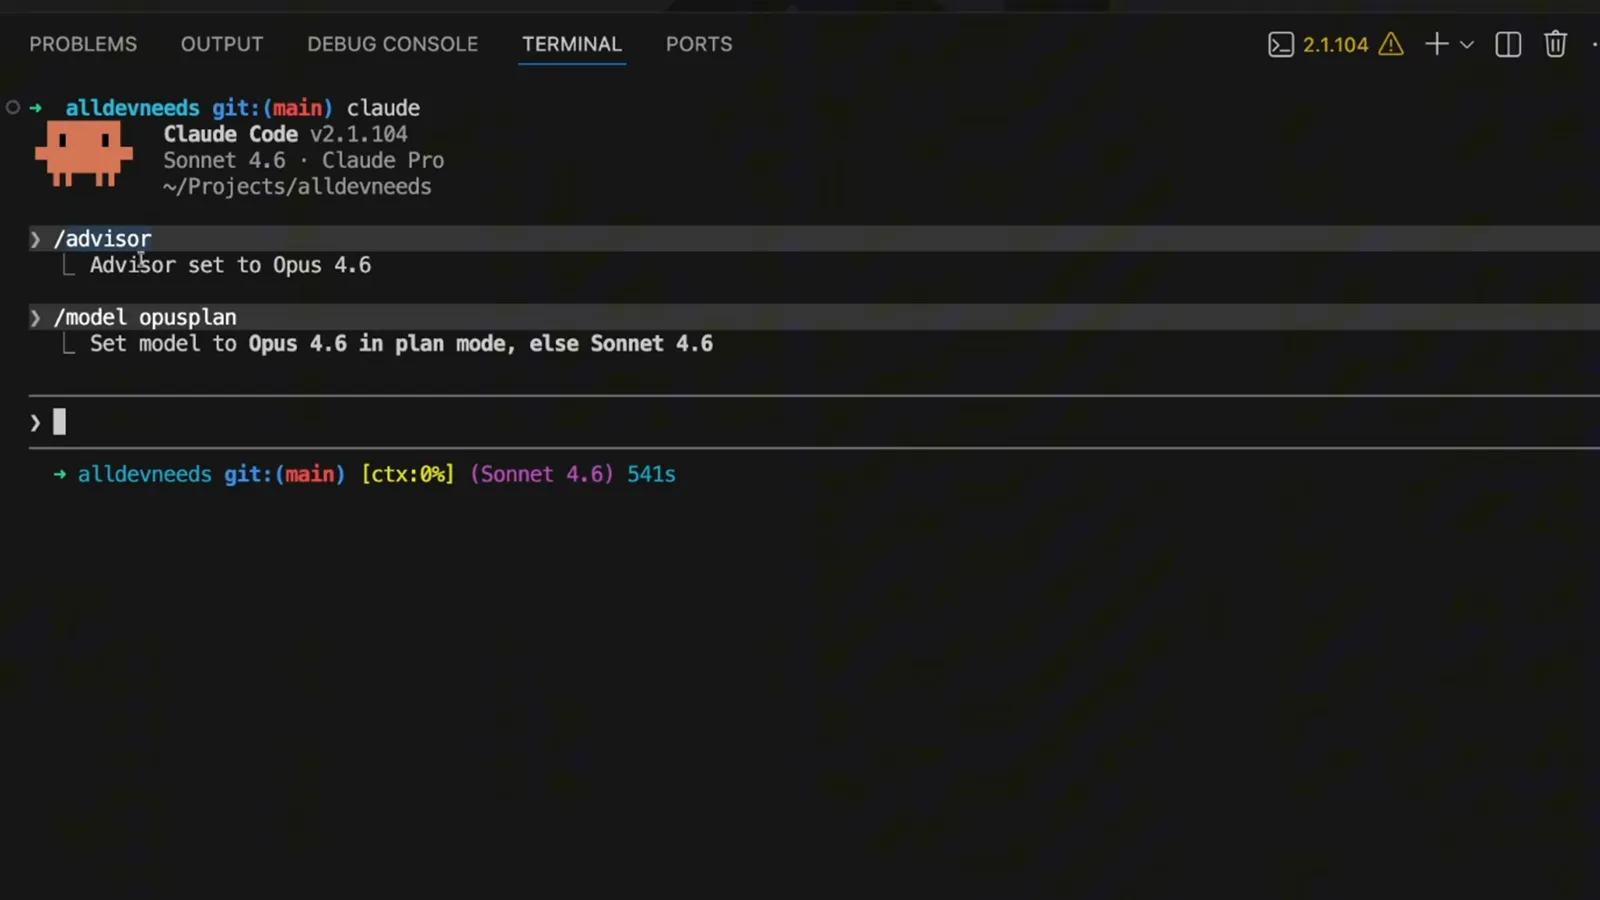This screenshot has height=900, width=1600.
Task: Click the (Sonnet 4.6) status label
Action: (x=541, y=474)
